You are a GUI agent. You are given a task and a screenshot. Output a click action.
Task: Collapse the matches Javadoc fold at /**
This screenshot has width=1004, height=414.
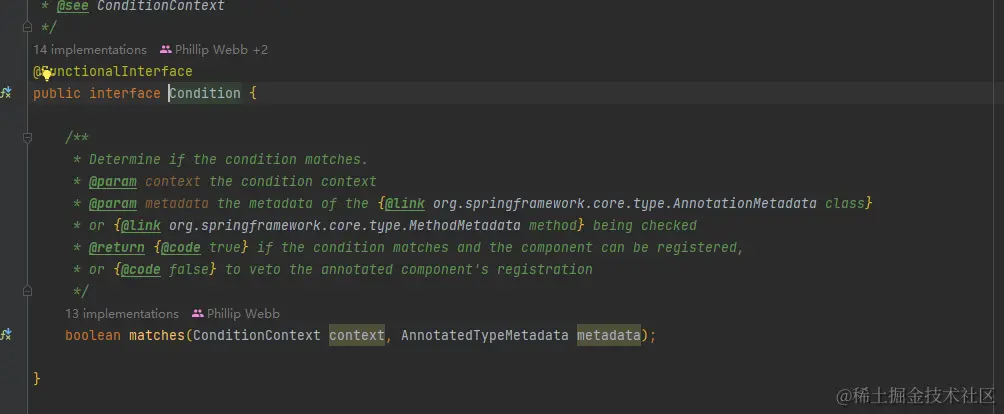[27, 137]
